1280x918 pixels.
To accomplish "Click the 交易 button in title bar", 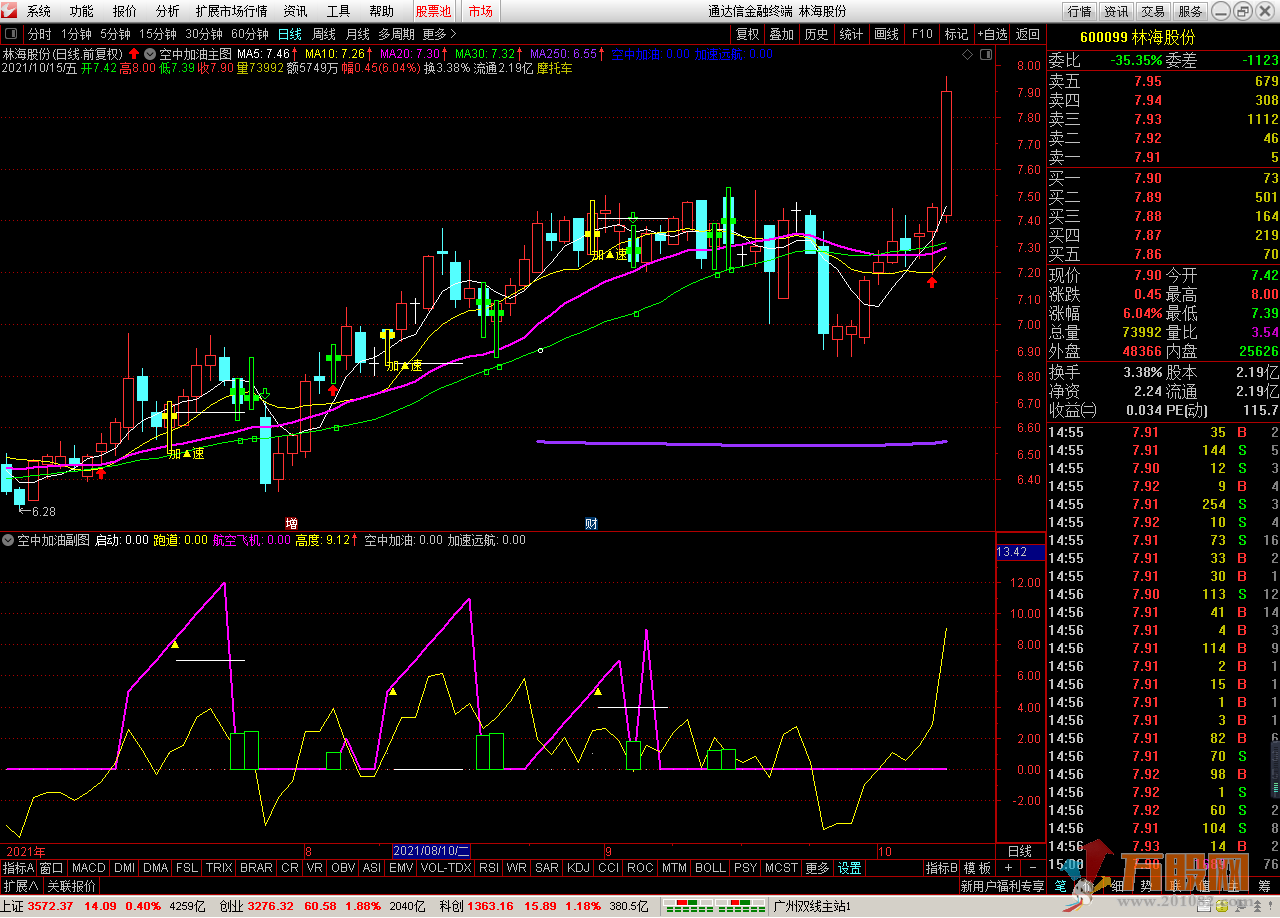I will pyautogui.click(x=1153, y=11).
